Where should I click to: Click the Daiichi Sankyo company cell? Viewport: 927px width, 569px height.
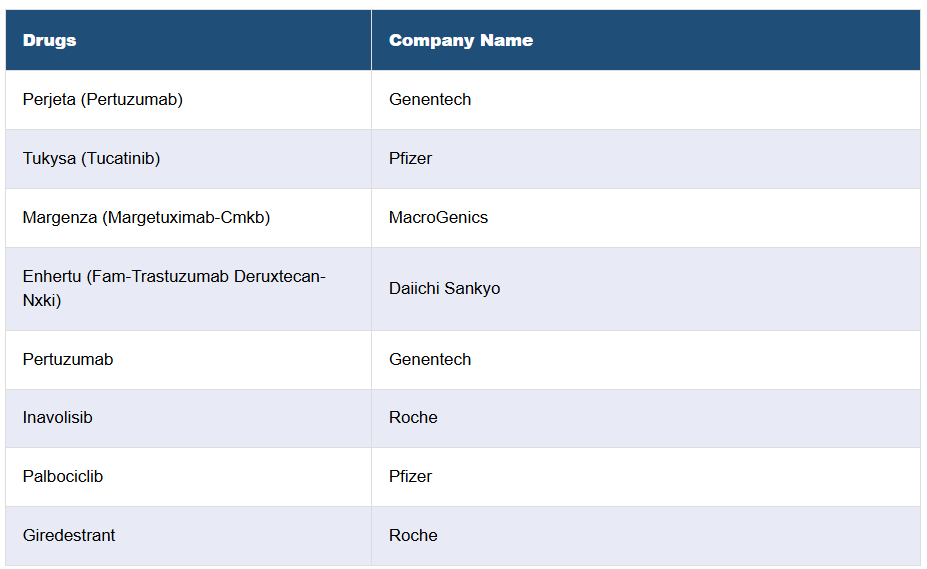pyautogui.click(x=445, y=289)
